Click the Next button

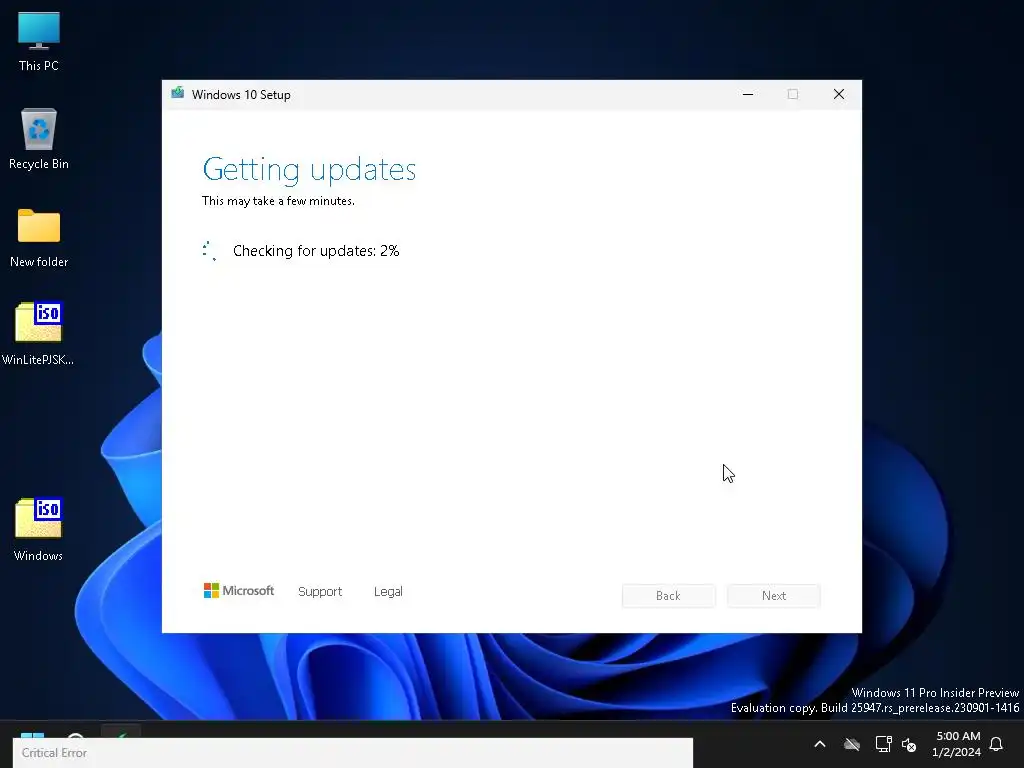point(774,596)
